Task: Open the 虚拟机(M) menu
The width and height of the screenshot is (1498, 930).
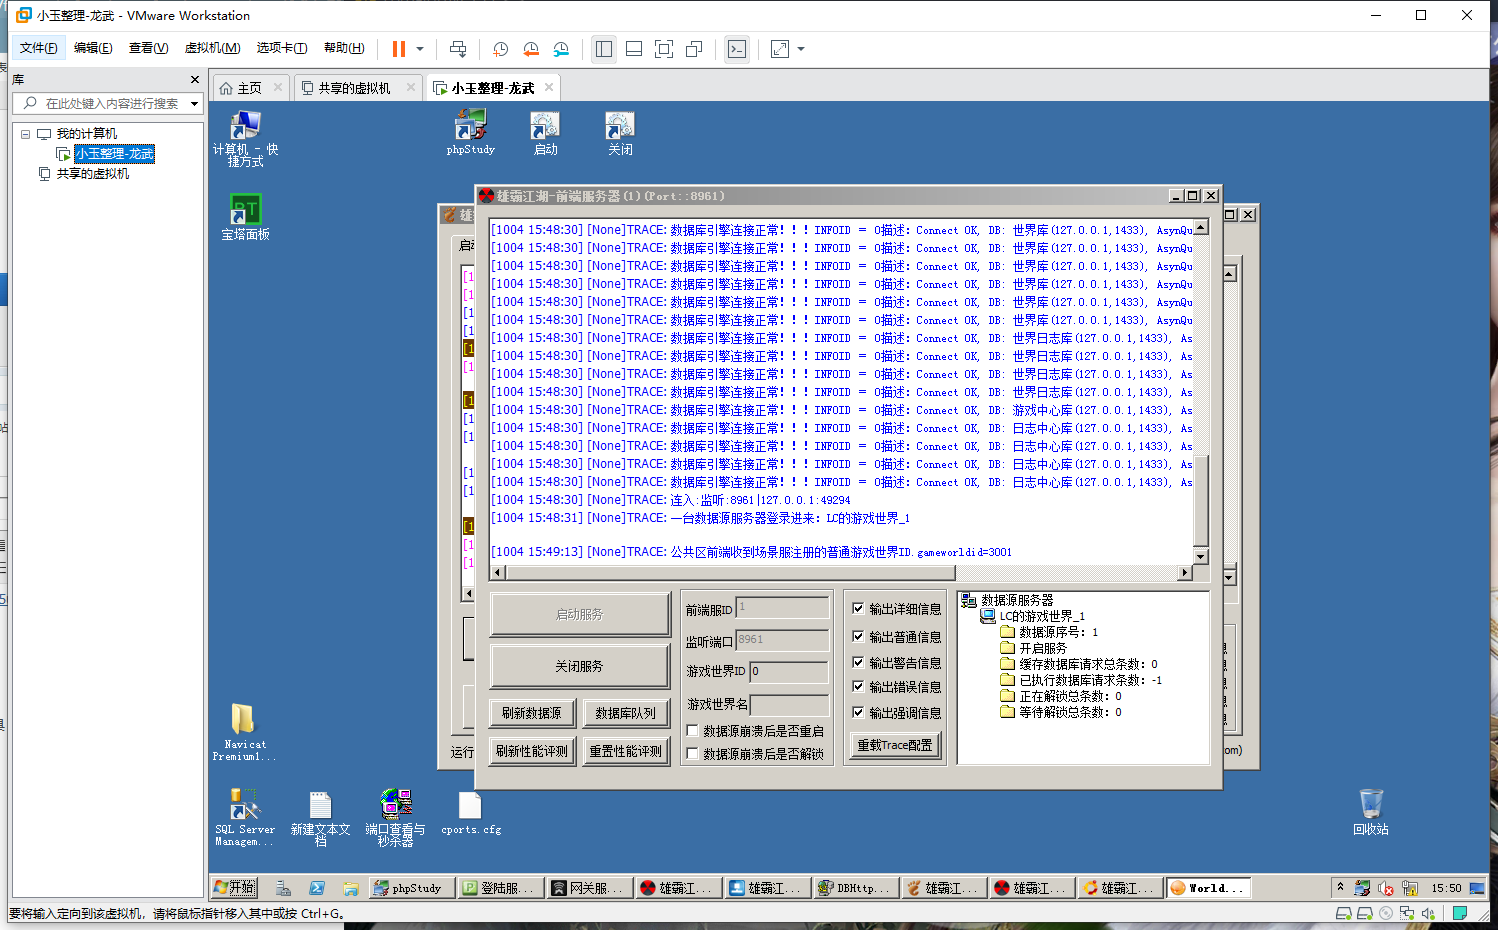Action: pyautogui.click(x=212, y=48)
